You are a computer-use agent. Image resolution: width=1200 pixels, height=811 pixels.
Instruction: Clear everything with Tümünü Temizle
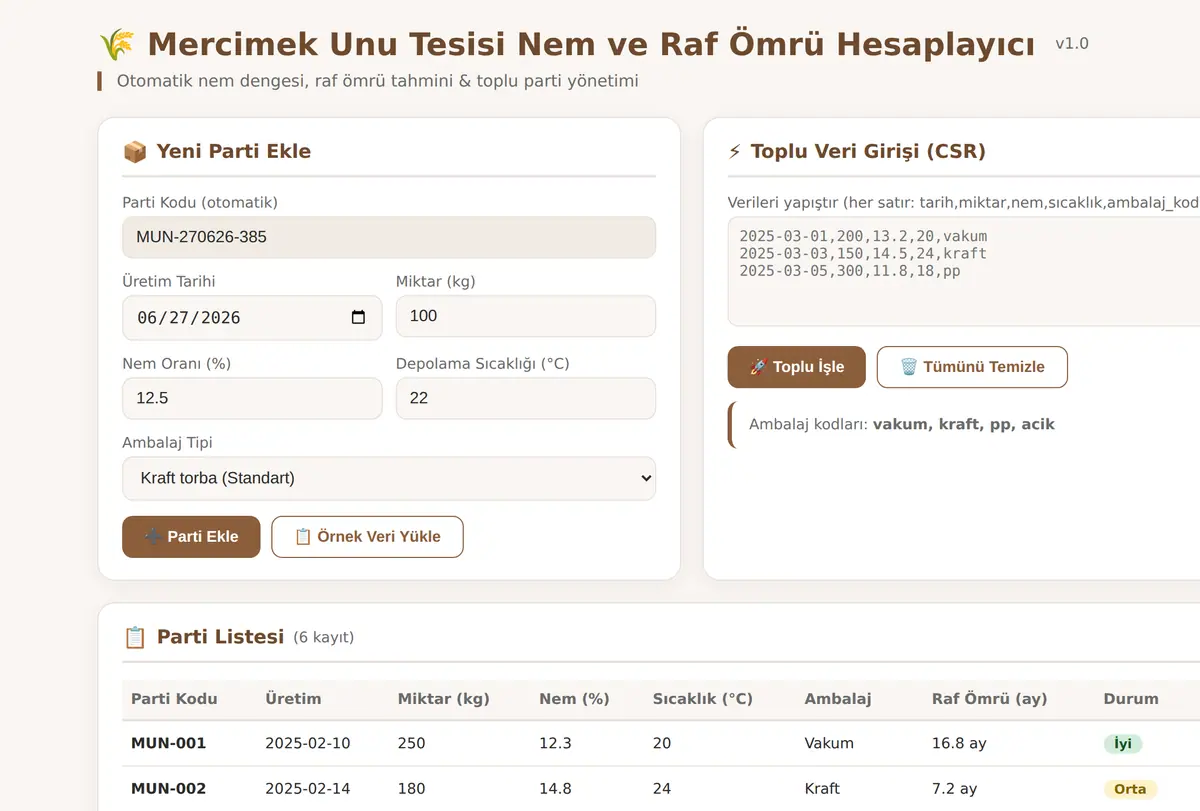point(972,367)
